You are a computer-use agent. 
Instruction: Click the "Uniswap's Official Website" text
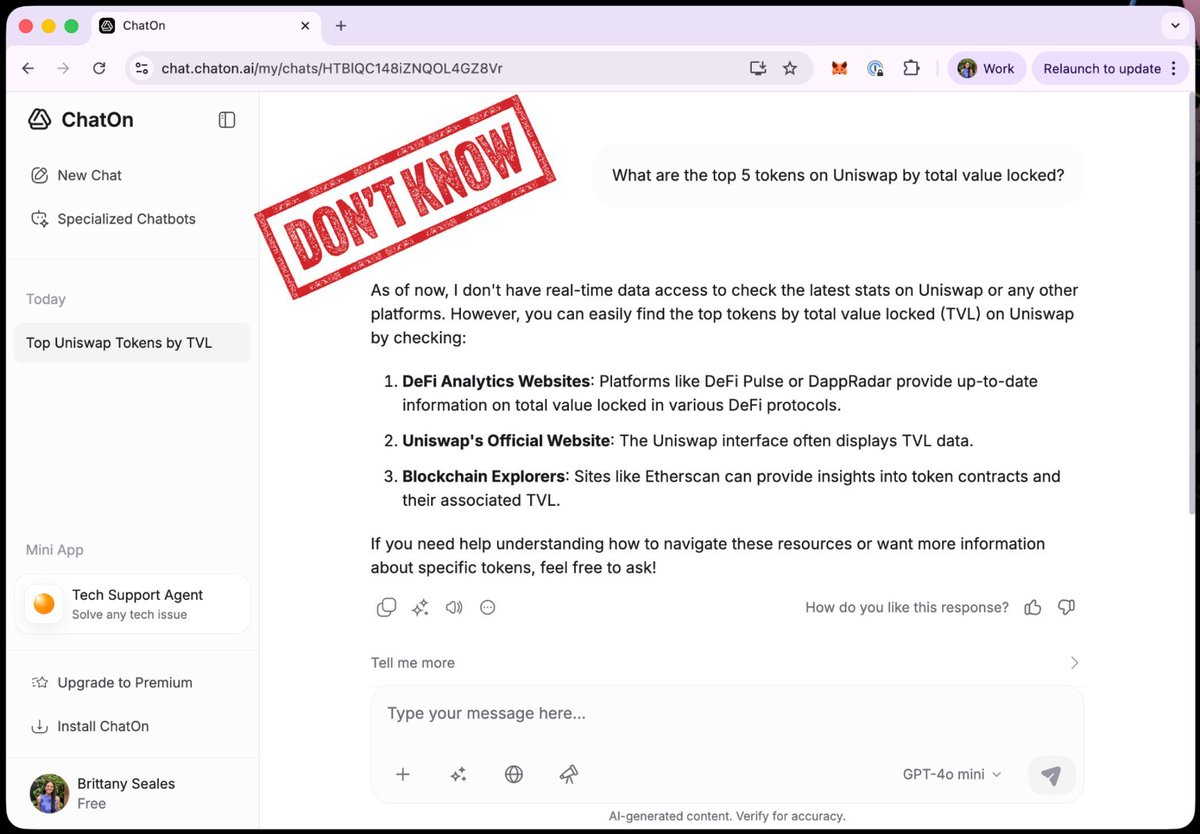(506, 441)
